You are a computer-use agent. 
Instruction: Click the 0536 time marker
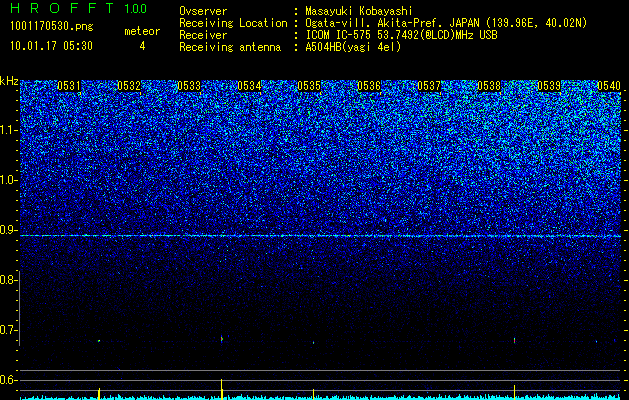pos(369,86)
